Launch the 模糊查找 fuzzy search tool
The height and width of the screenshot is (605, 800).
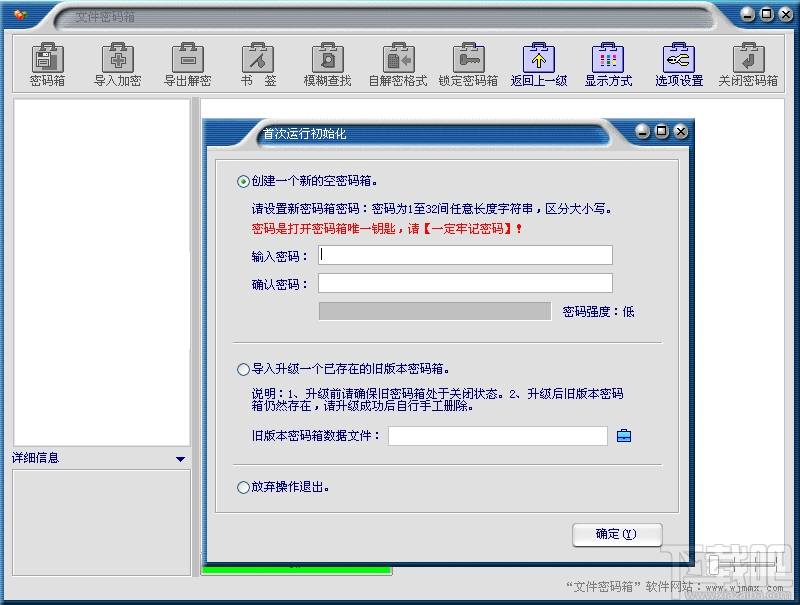pos(328,64)
